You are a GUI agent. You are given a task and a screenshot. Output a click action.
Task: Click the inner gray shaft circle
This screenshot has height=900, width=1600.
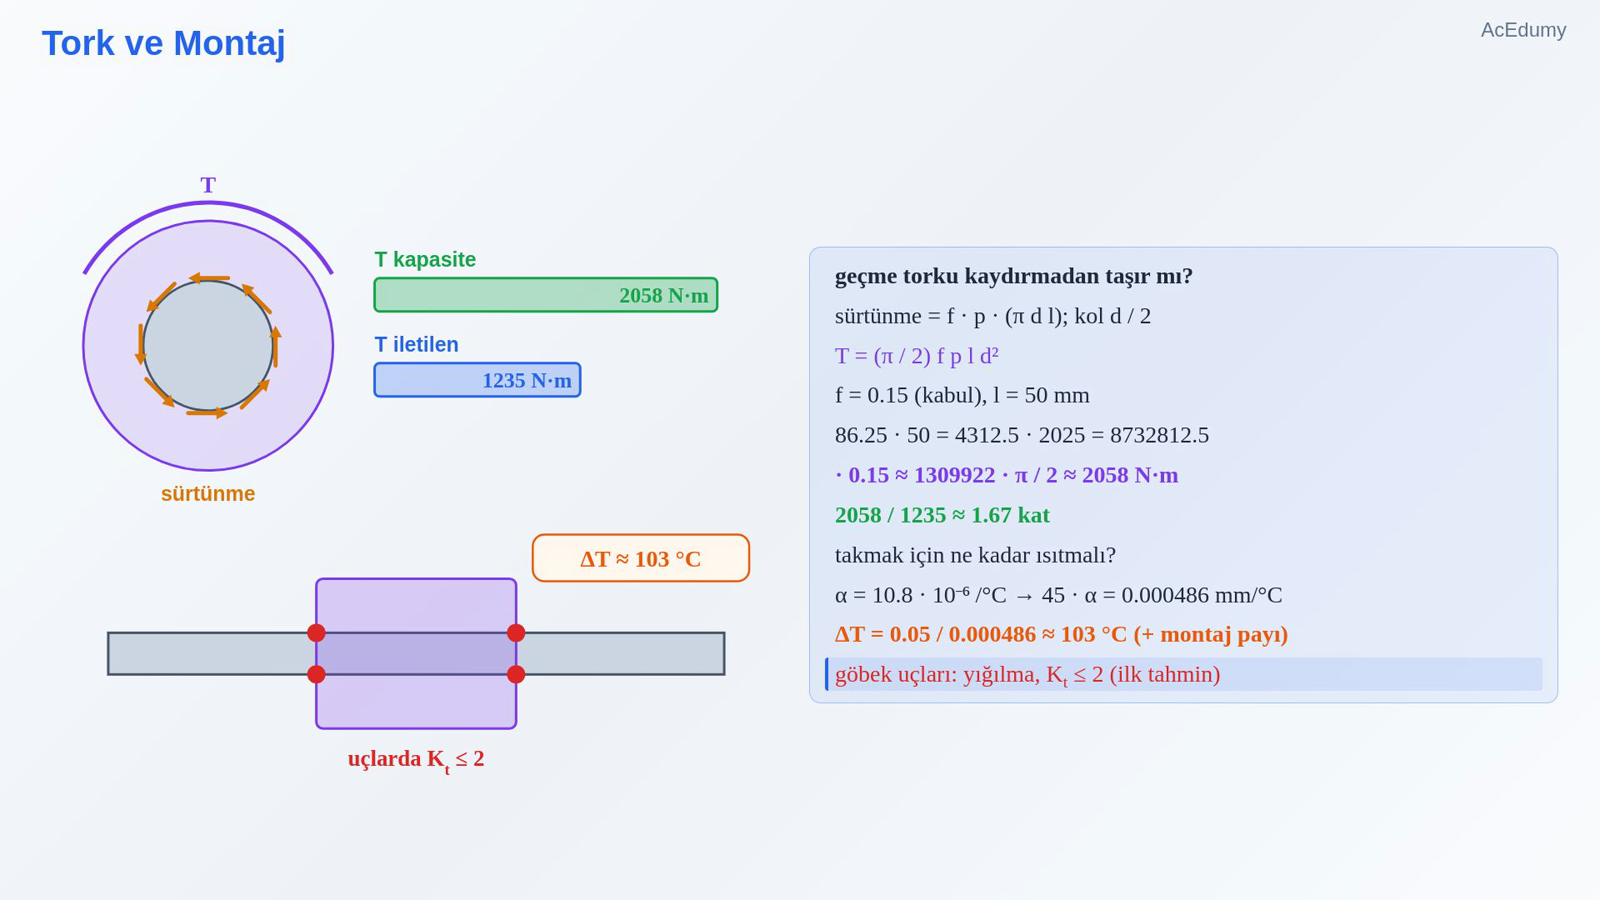[x=208, y=346]
